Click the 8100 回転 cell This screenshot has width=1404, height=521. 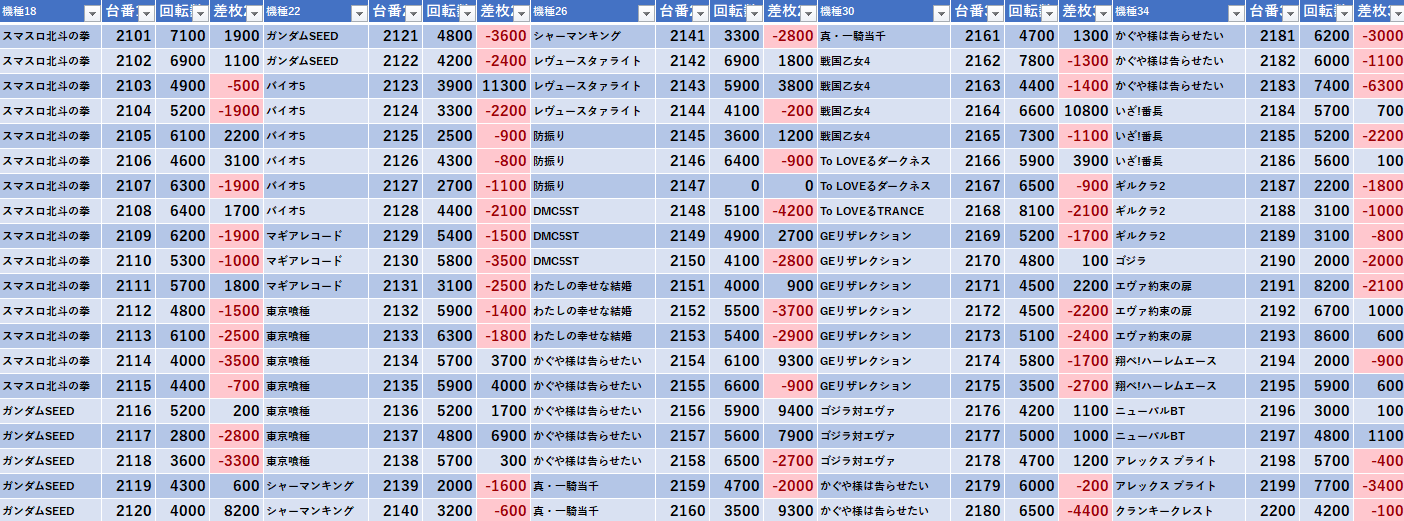click(1031, 211)
